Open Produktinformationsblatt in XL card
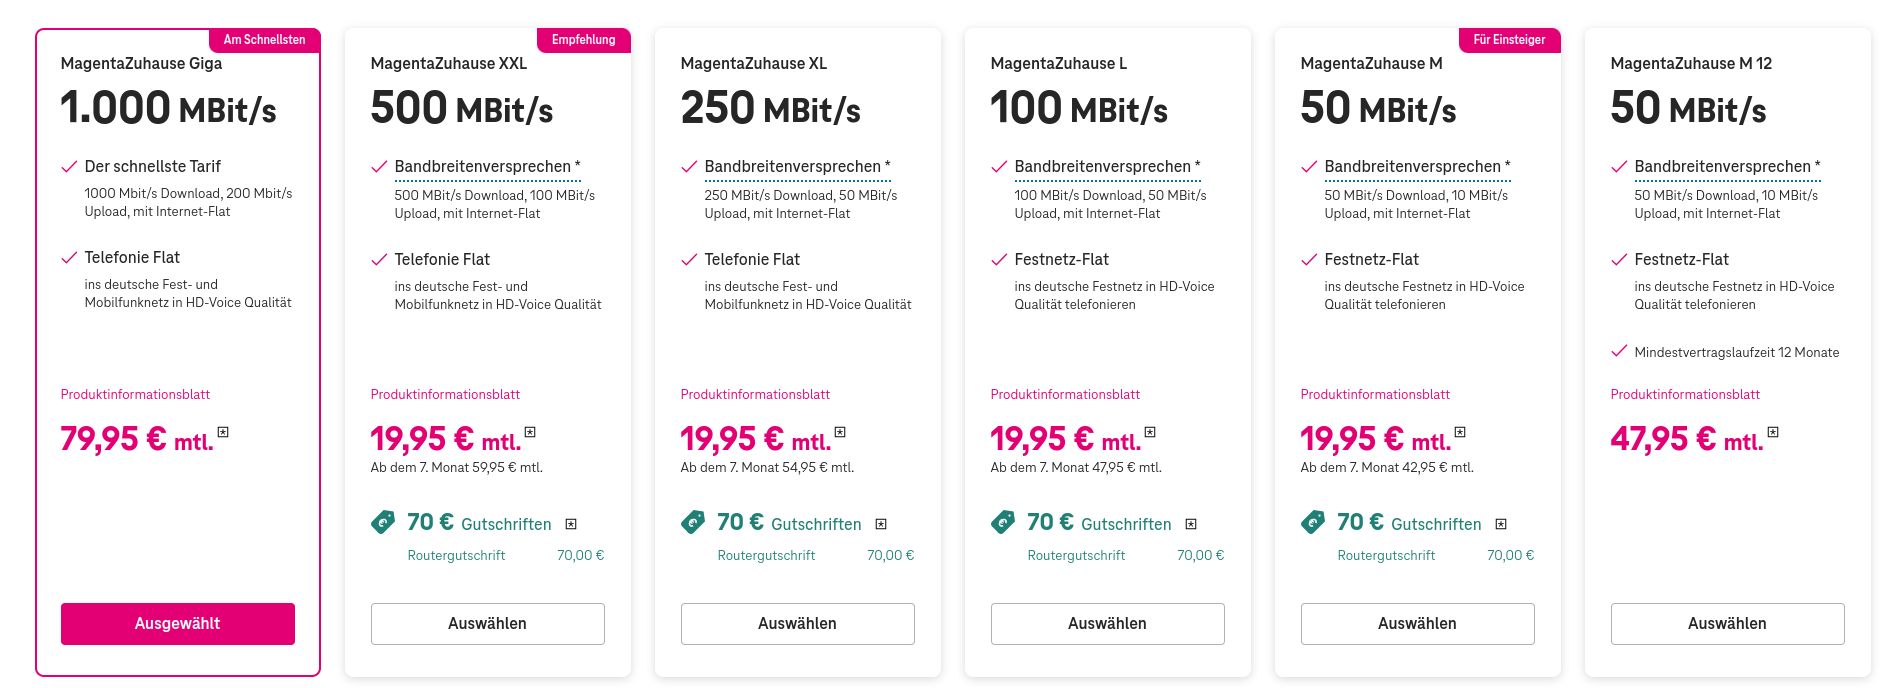Viewport: 1896px width, 688px height. (754, 394)
